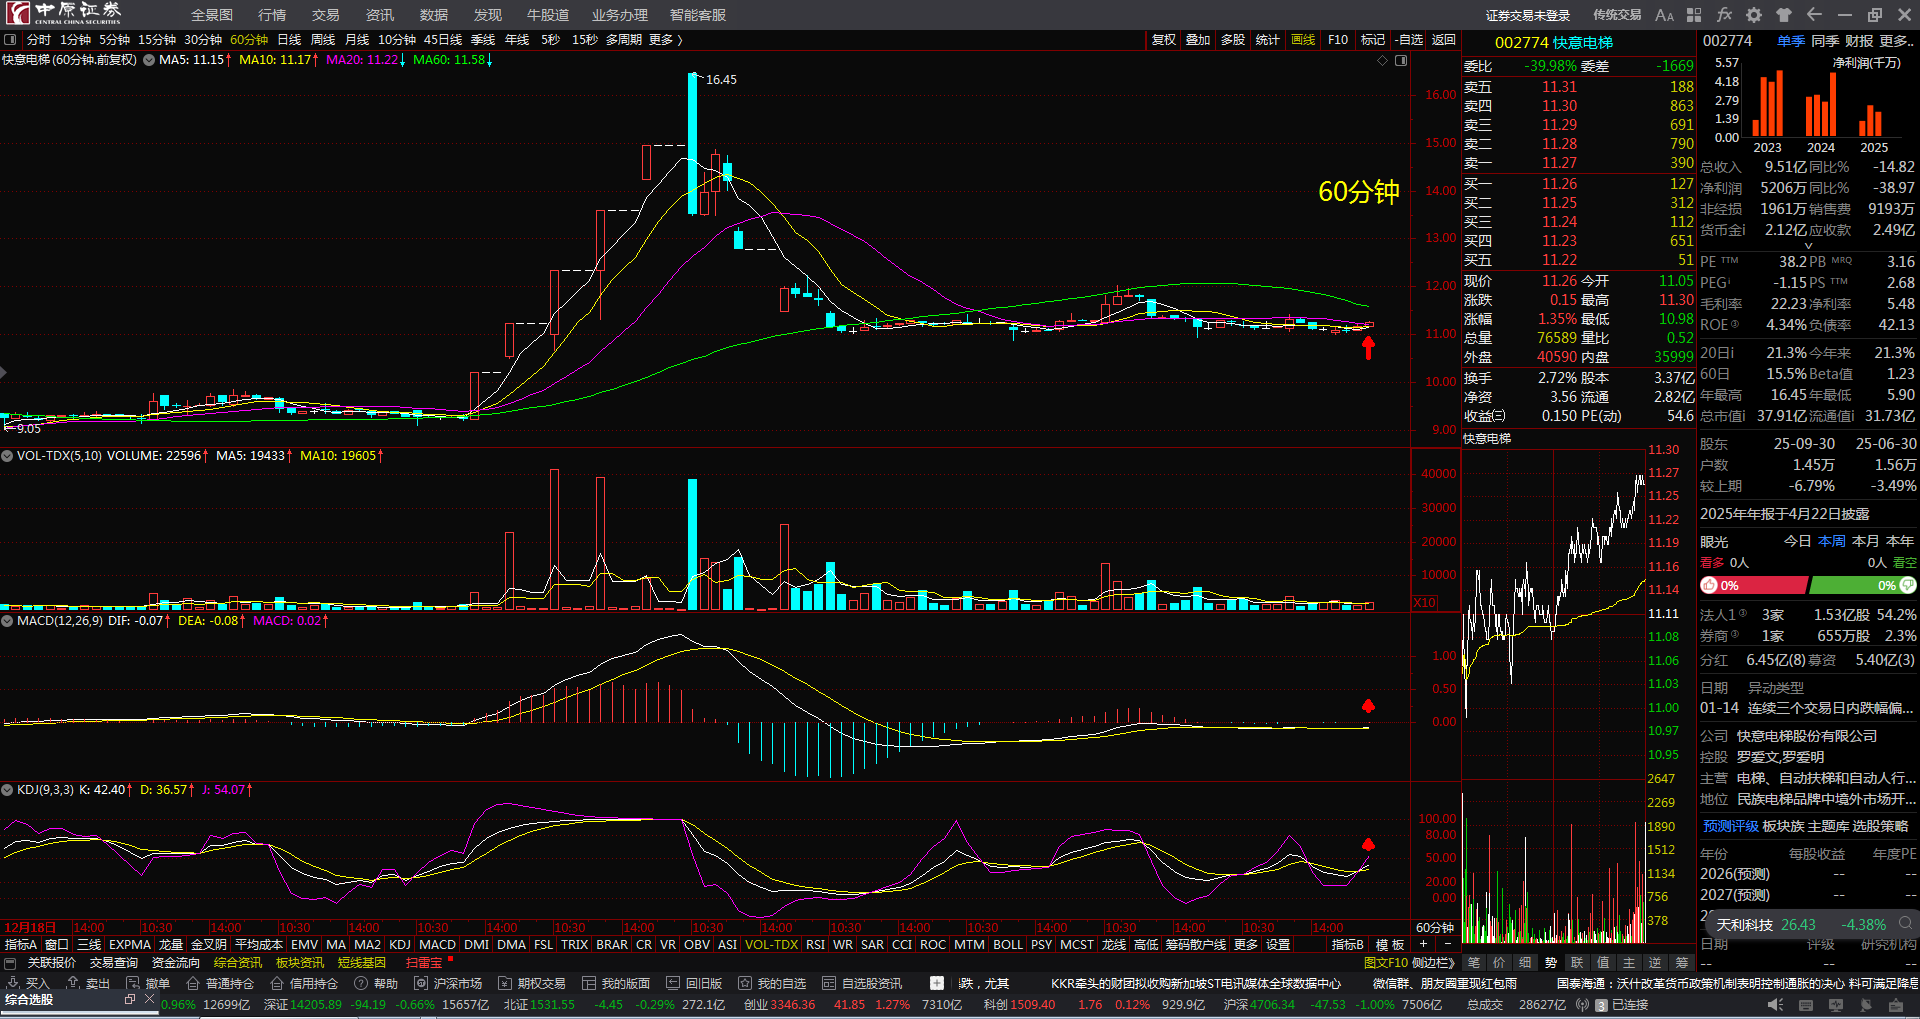Image resolution: width=1920 pixels, height=1019 pixels.
Task: Toggle the 画线 drawing tools button
Action: [1303, 40]
